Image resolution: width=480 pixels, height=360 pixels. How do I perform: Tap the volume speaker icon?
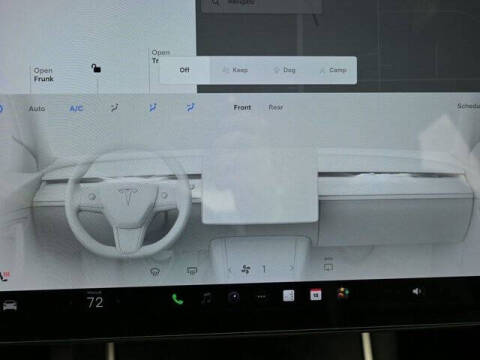click(417, 292)
